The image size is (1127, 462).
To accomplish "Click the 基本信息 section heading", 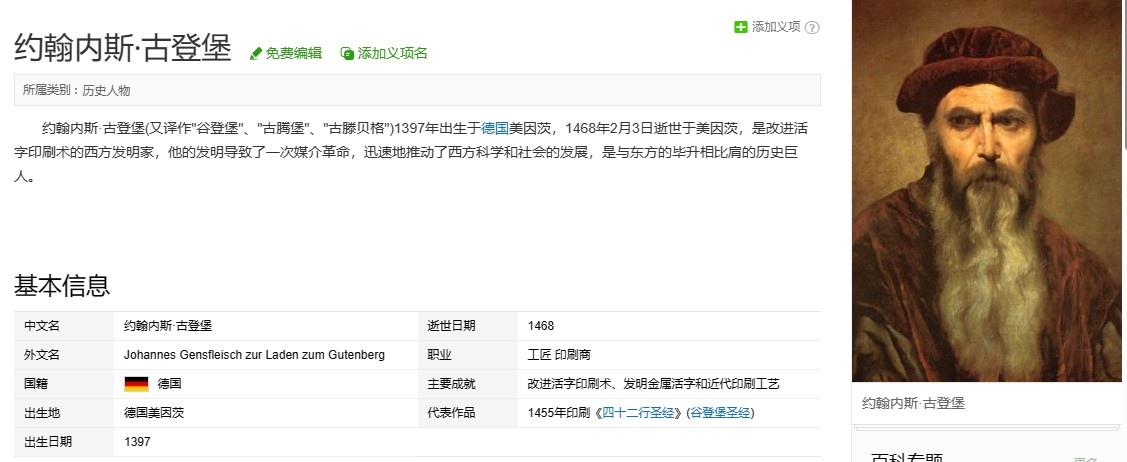I will 62,285.
